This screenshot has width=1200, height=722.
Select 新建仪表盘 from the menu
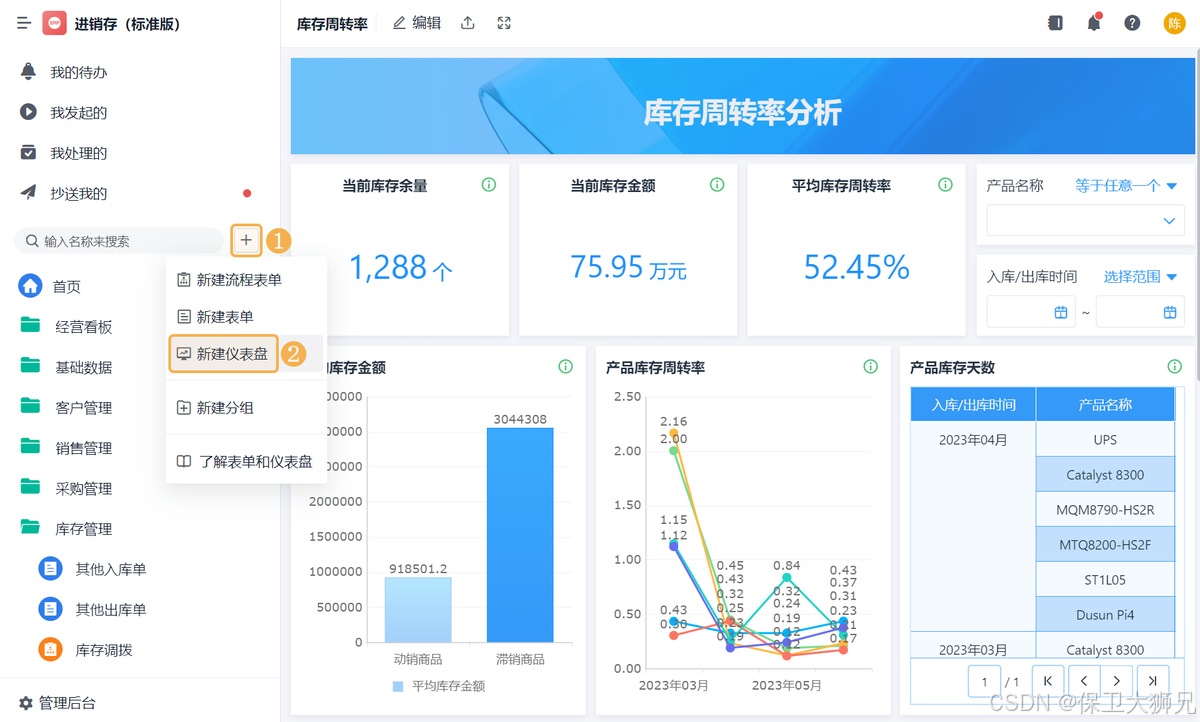point(223,353)
